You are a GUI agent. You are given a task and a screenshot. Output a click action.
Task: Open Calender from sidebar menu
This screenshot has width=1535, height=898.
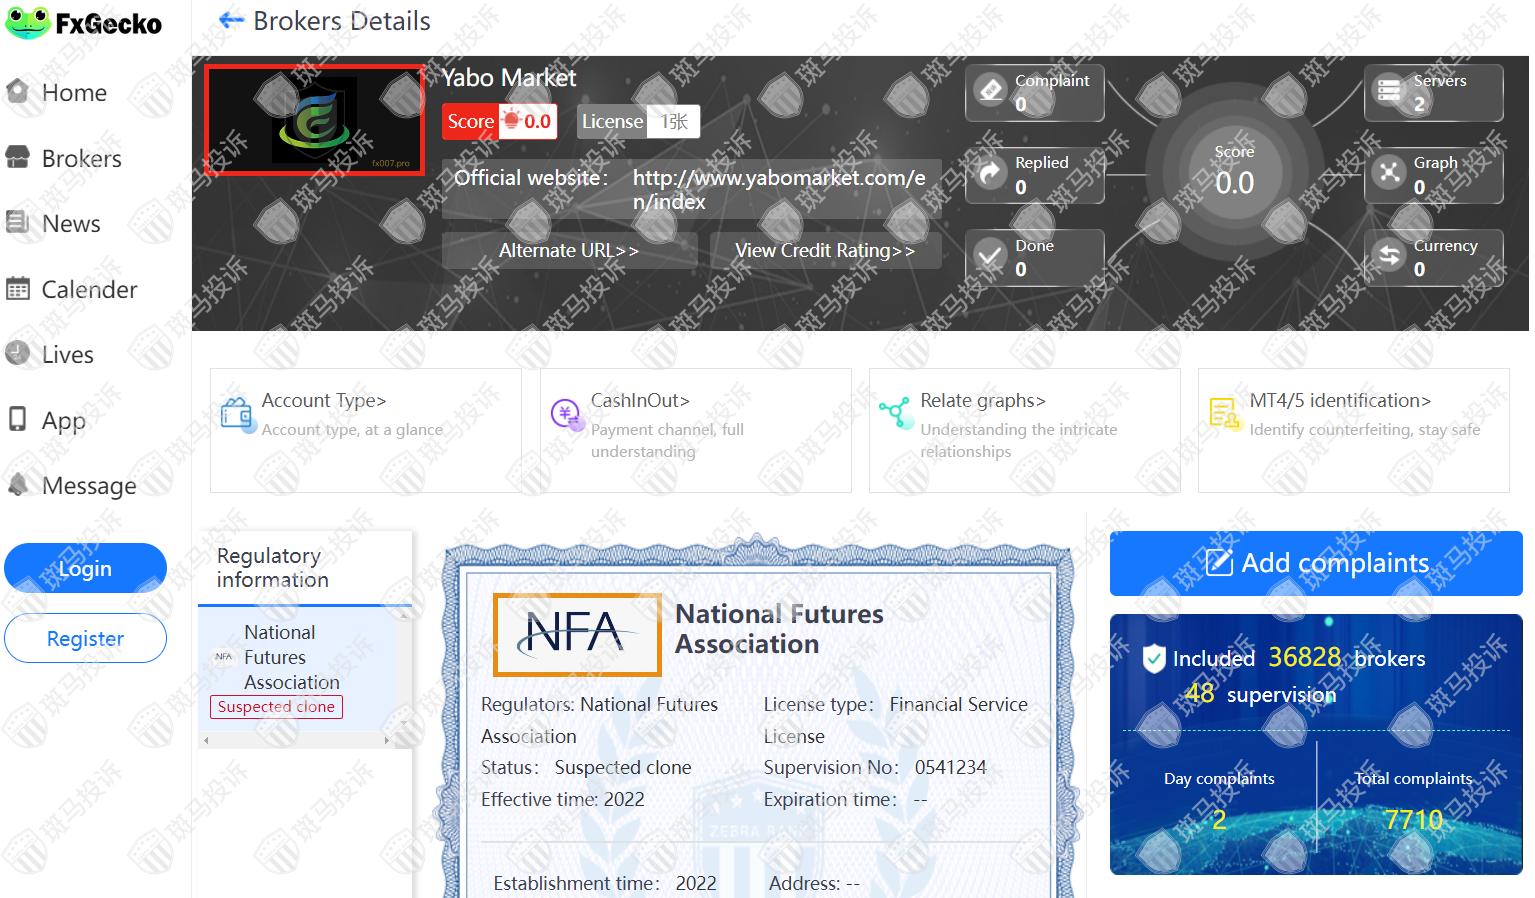pos(88,290)
